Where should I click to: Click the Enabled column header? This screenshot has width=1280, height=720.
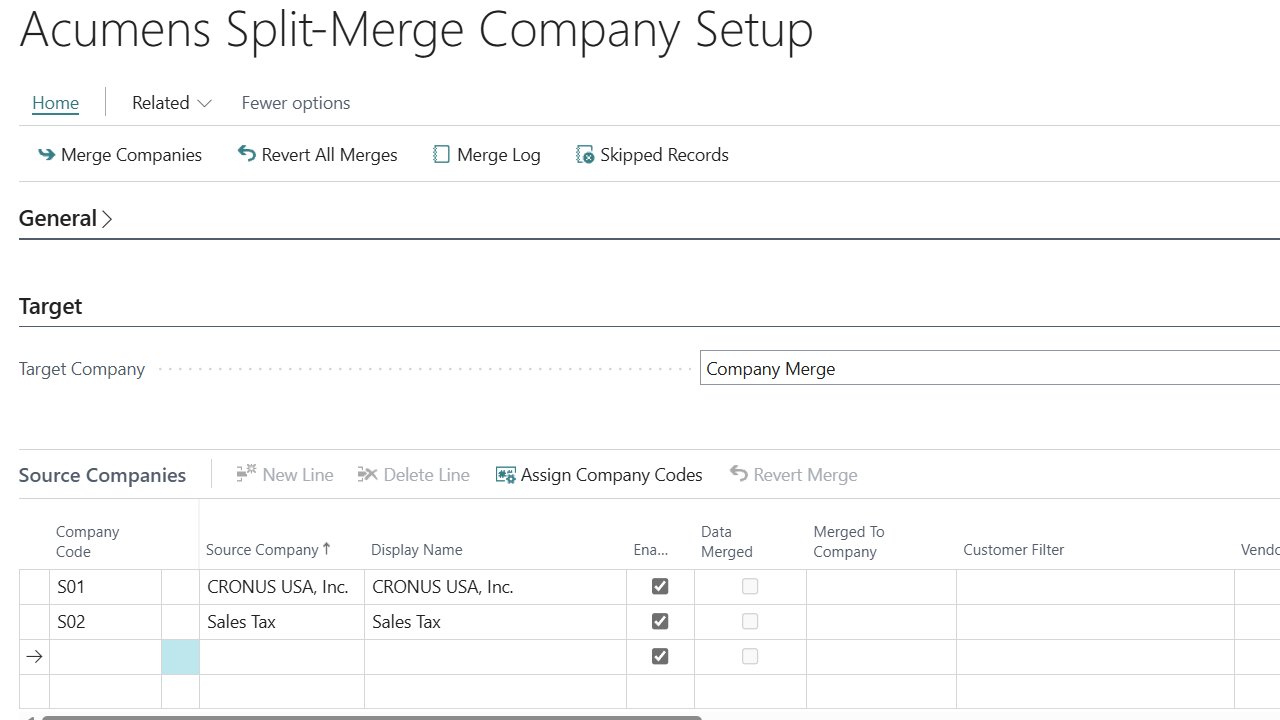(651, 550)
